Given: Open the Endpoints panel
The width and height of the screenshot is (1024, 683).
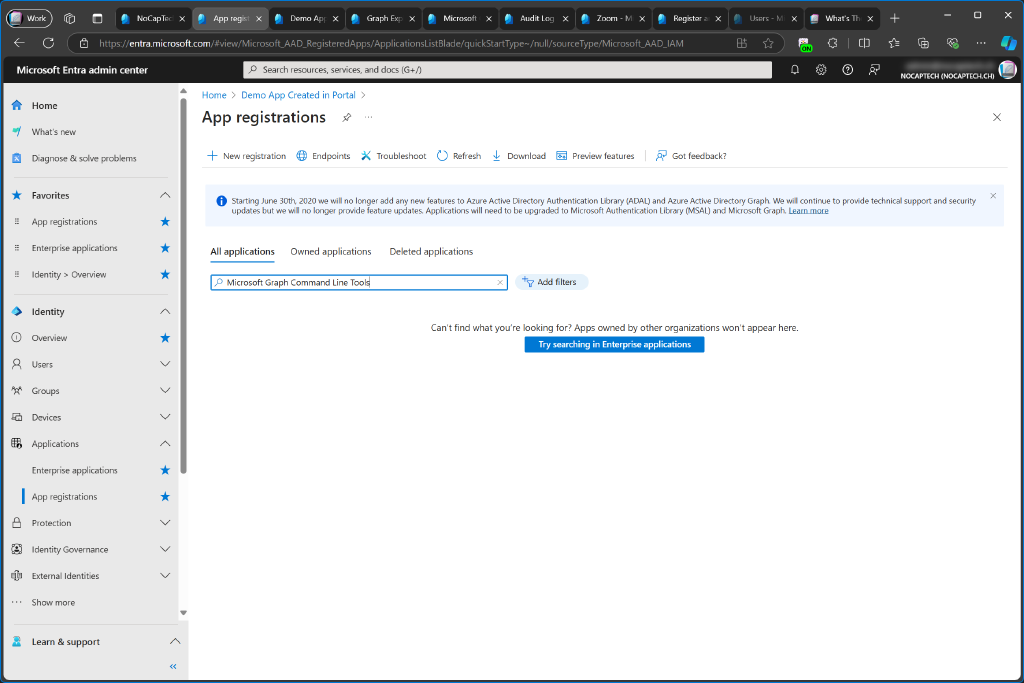Looking at the screenshot, I should (x=324, y=156).
